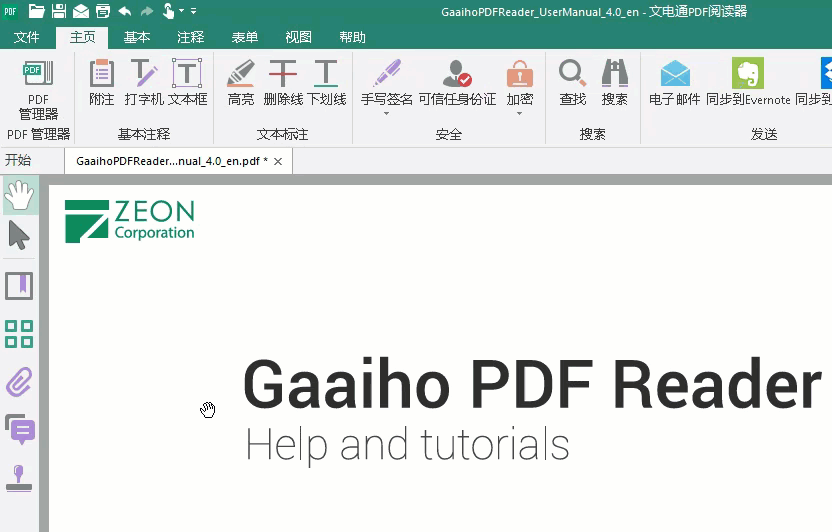The width and height of the screenshot is (832, 532).
Task: Select the 下划线 underline tool
Action: coord(326,82)
